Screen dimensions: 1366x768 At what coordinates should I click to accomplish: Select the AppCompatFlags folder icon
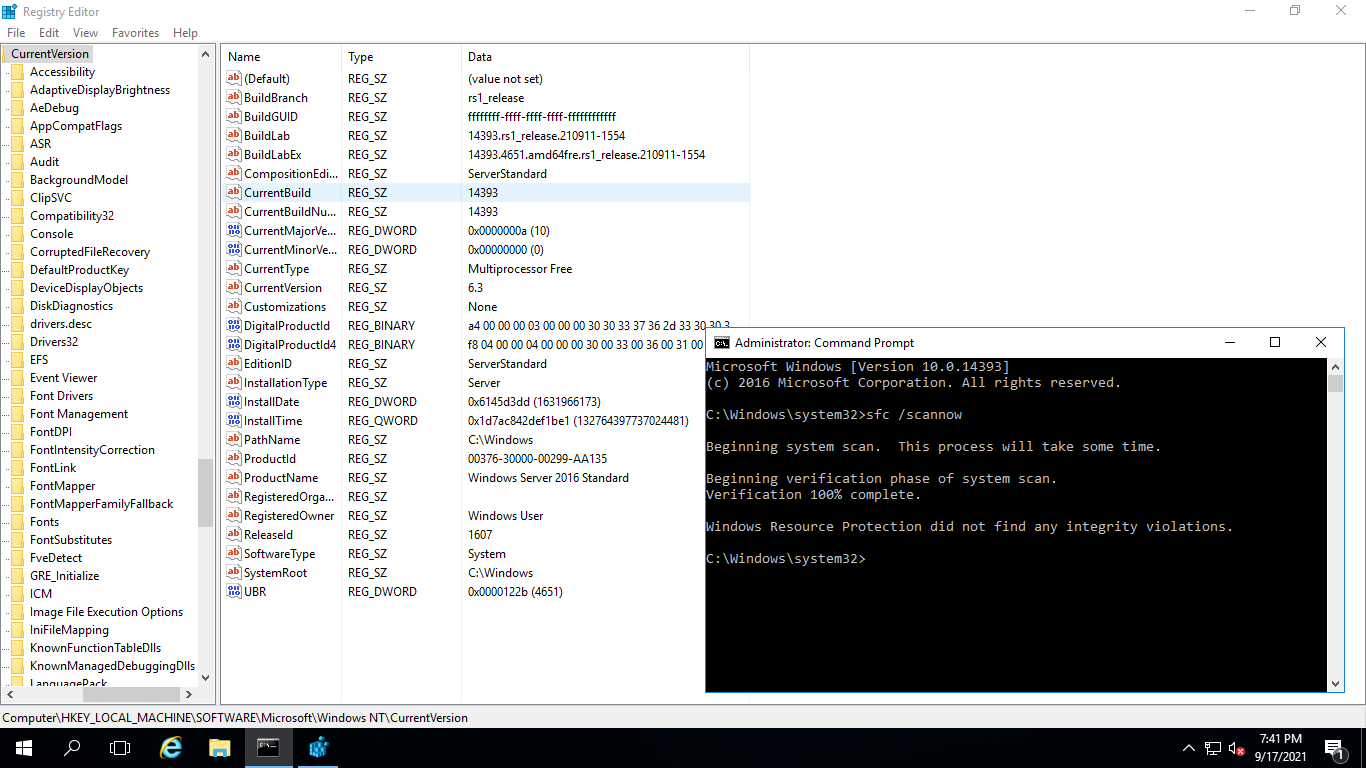[x=17, y=126]
